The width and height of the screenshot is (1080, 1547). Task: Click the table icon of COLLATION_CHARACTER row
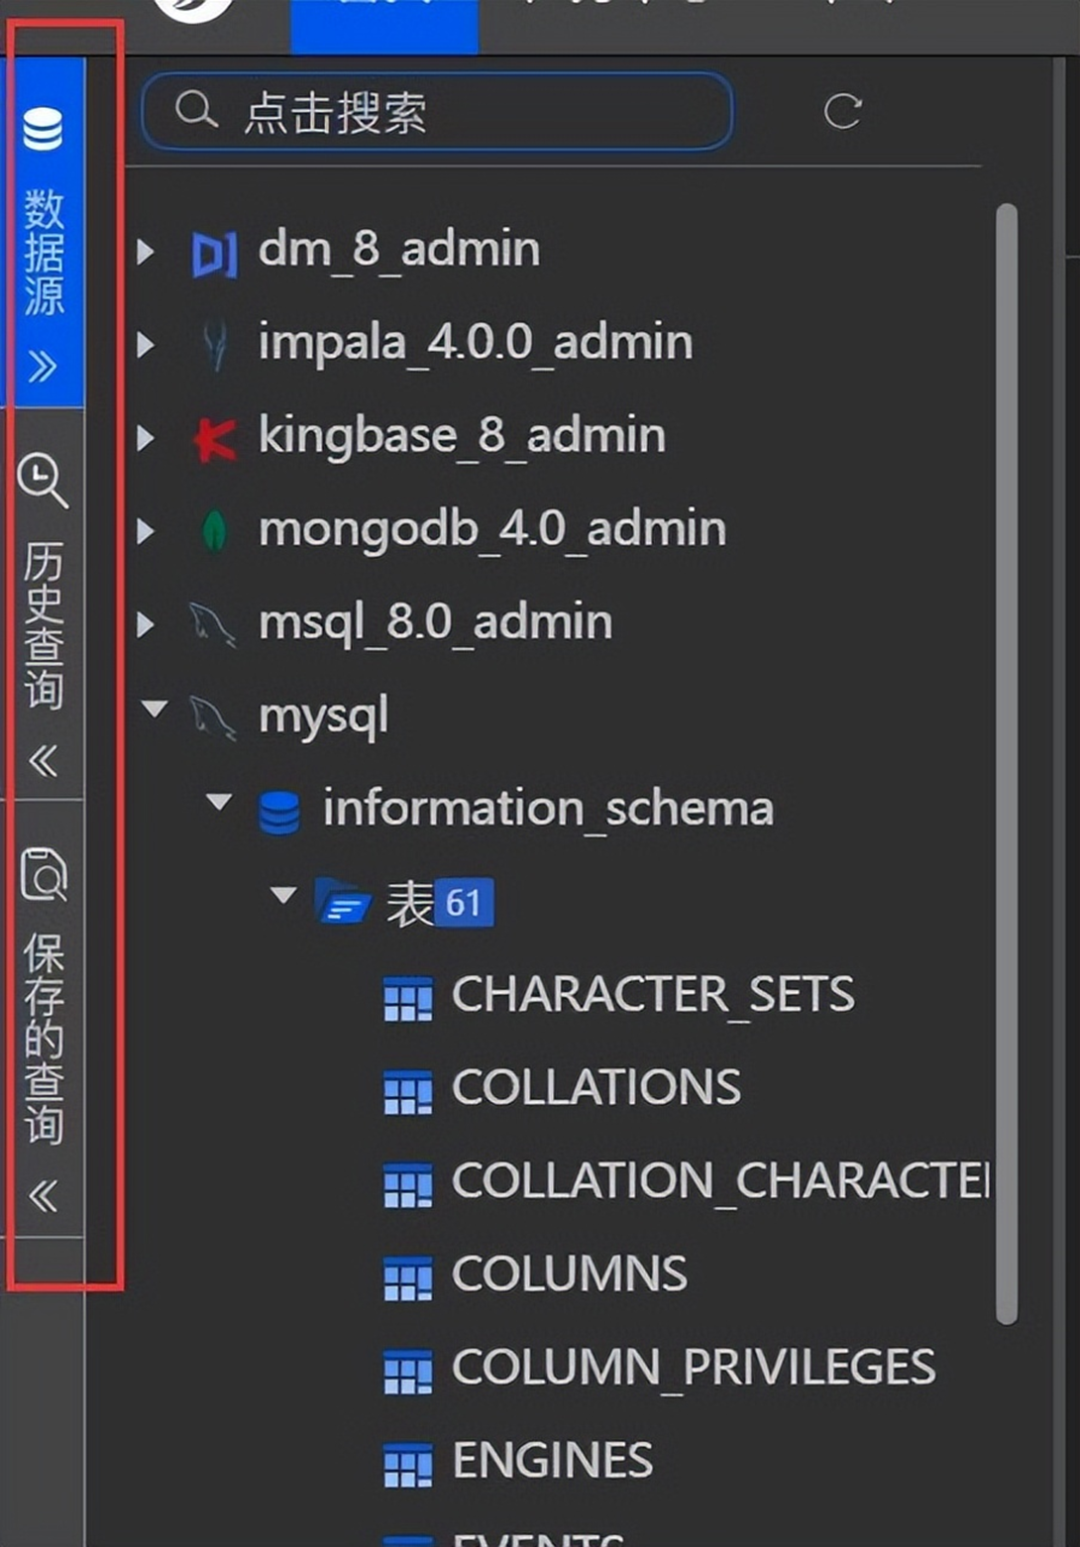[x=408, y=1185]
